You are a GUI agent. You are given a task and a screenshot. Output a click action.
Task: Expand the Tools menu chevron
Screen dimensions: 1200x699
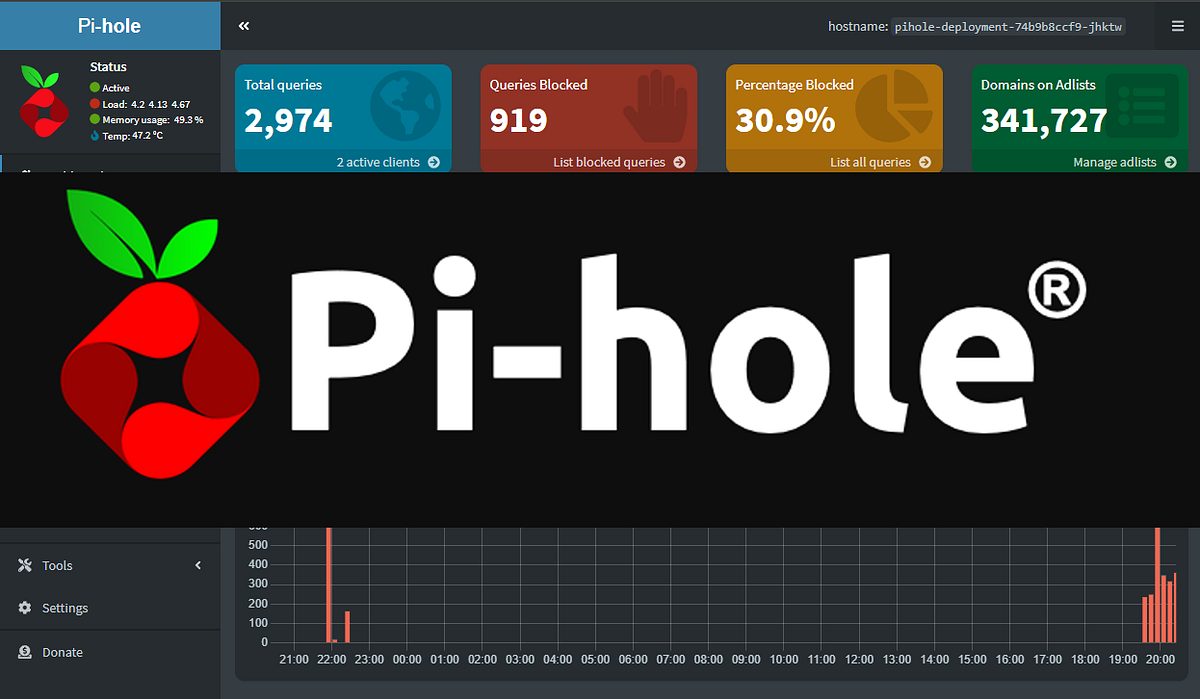197,565
